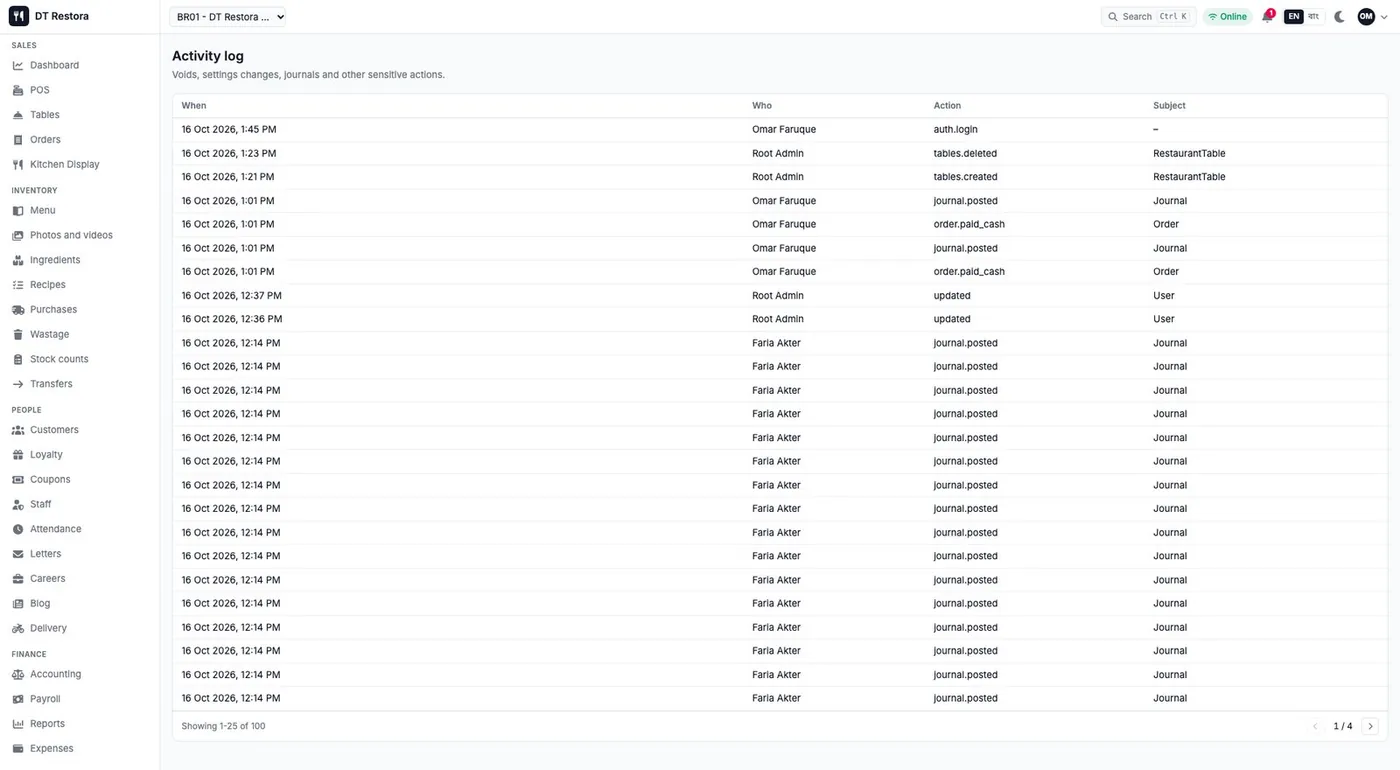Open the Orders page
This screenshot has height=770, width=1400.
45,140
